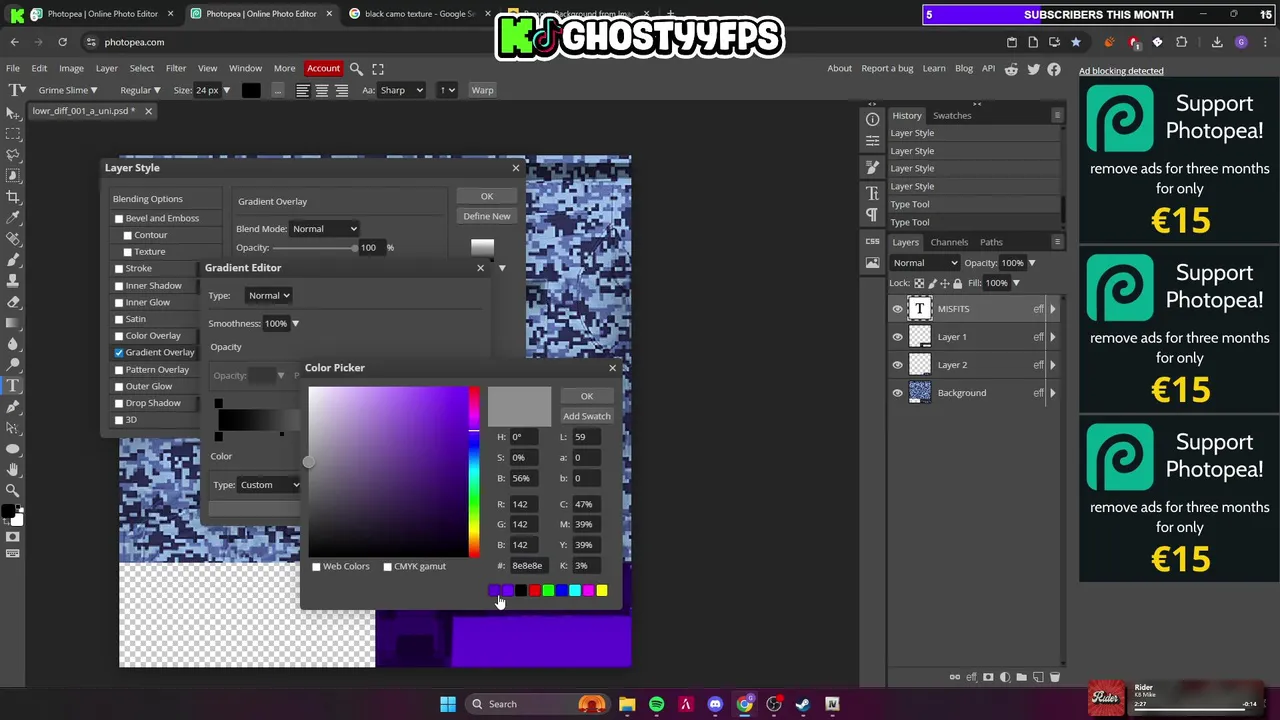This screenshot has height=720, width=1280.
Task: Open the layer blend mode Normal dropdown
Action: click(925, 263)
